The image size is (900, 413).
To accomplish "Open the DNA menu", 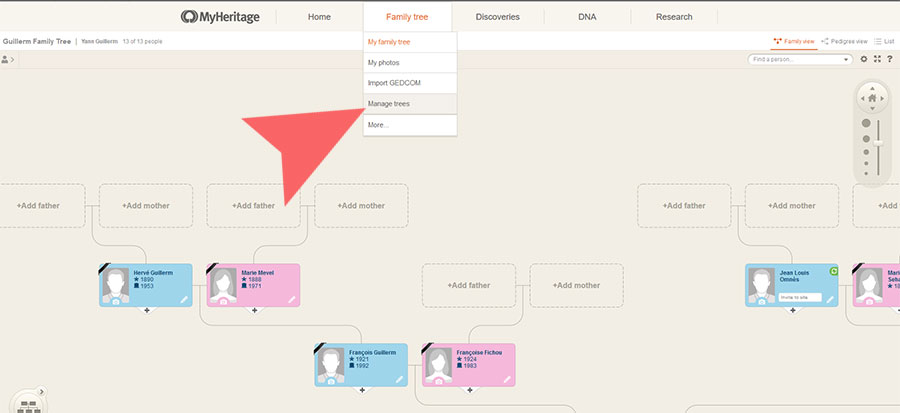I will point(587,17).
